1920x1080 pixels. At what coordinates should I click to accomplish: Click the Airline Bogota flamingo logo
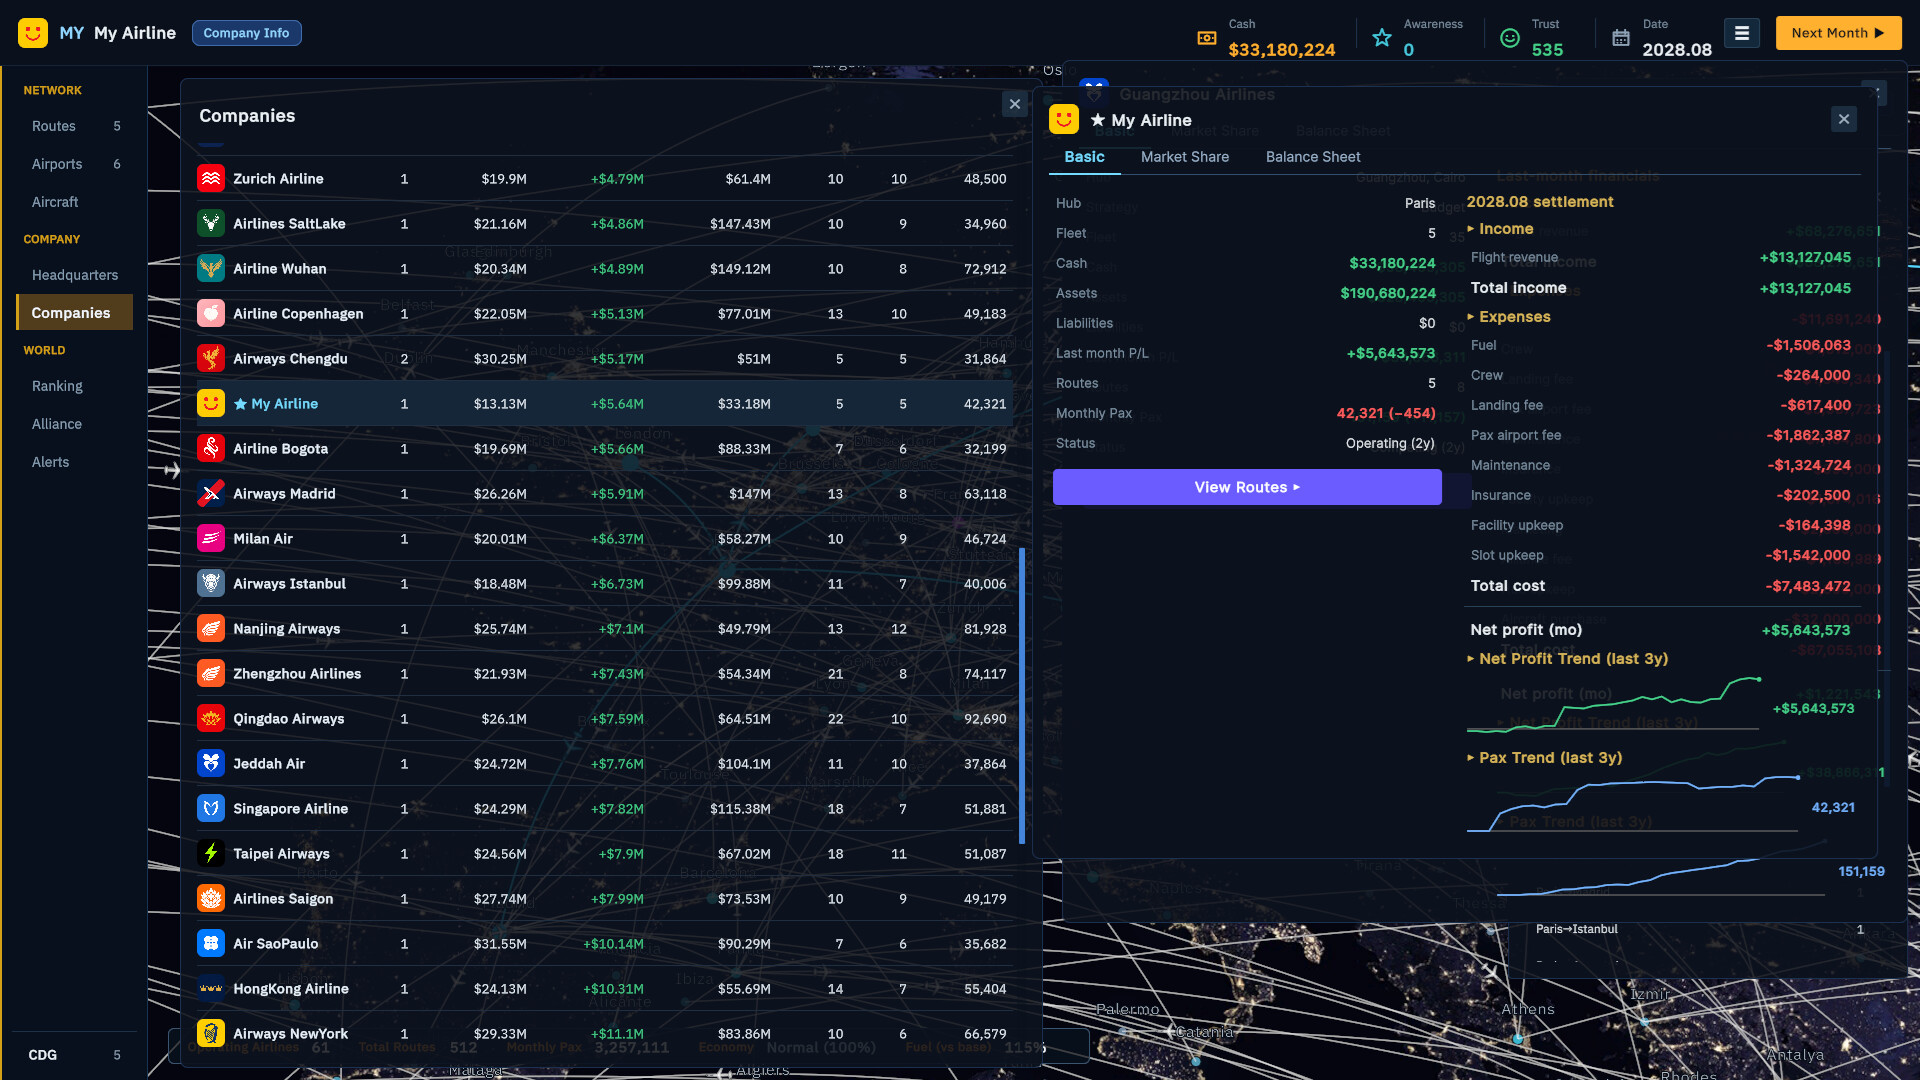211,449
